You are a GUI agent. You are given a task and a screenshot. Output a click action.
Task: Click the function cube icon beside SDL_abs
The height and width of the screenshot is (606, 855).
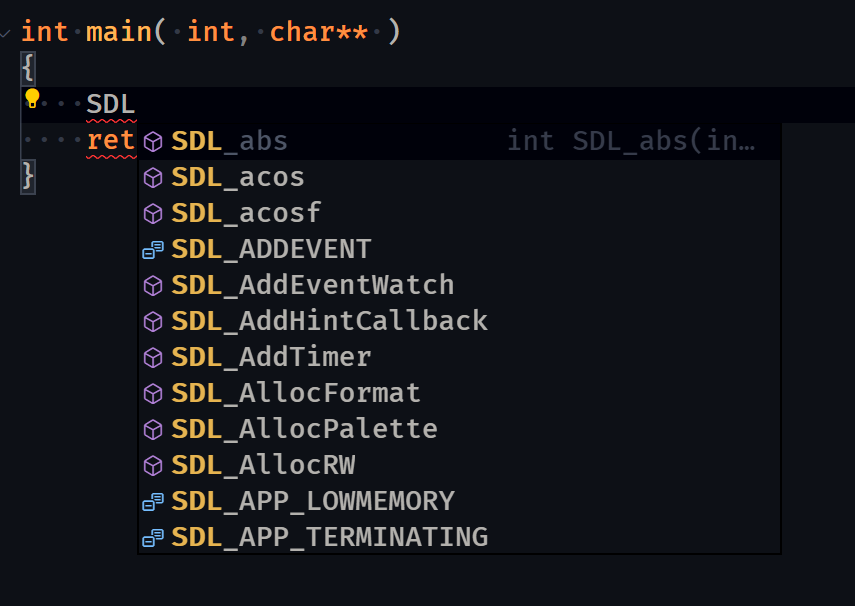click(x=153, y=141)
